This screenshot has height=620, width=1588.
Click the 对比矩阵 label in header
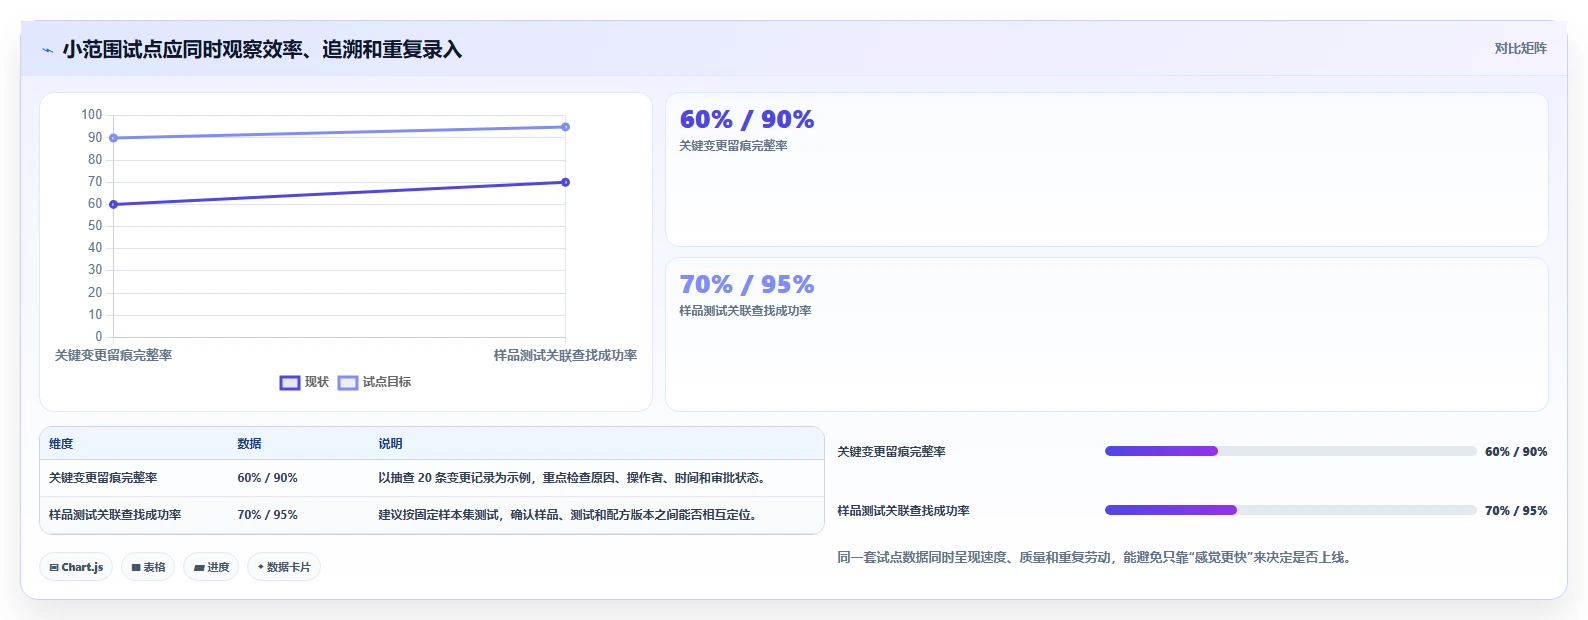pyautogui.click(x=1520, y=49)
